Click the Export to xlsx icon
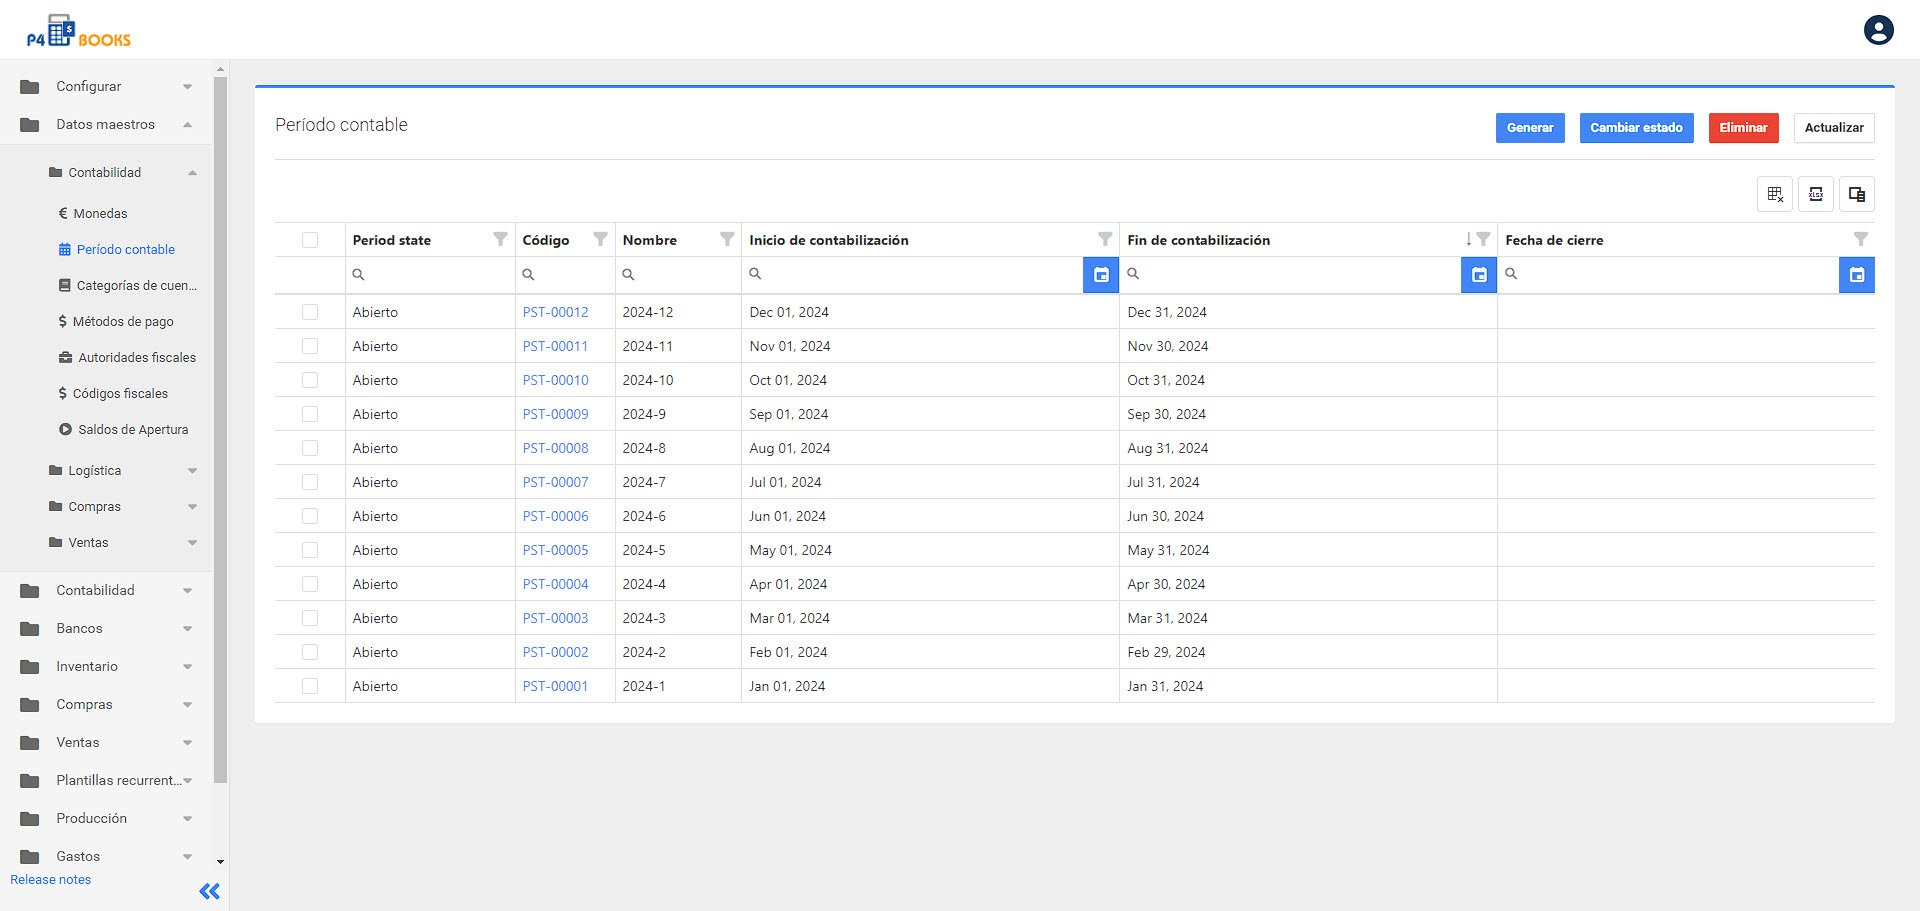The width and height of the screenshot is (1920, 911). 1815,194
